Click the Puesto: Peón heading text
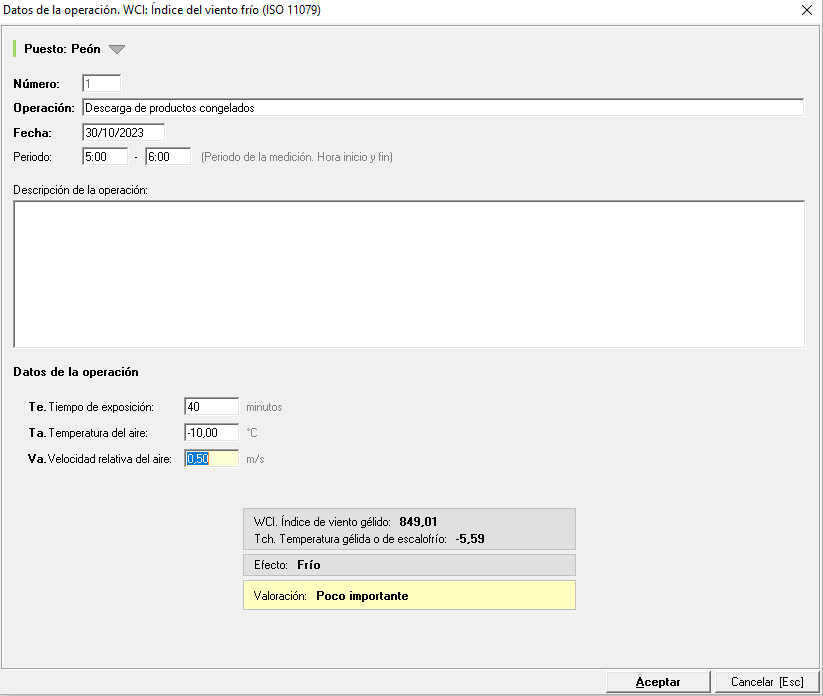Image resolution: width=823 pixels, height=696 pixels. click(62, 49)
